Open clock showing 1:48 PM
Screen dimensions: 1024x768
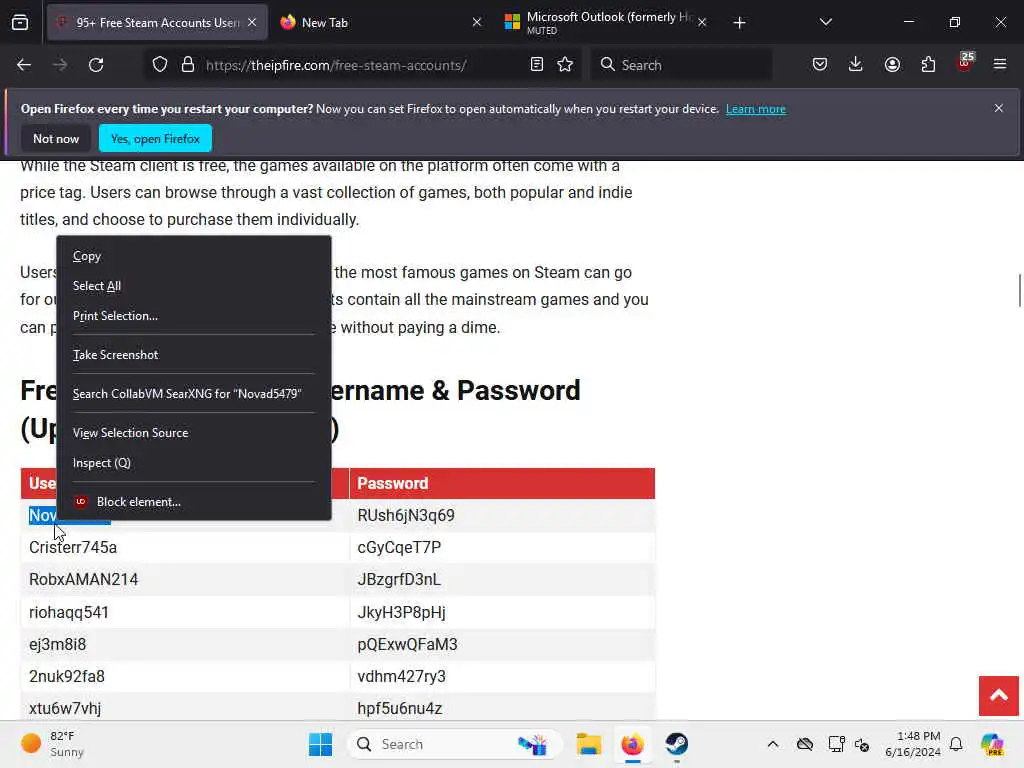click(912, 744)
